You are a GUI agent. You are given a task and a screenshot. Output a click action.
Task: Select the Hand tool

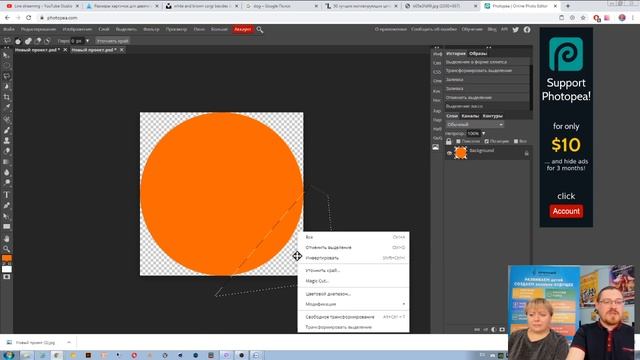tap(6, 239)
